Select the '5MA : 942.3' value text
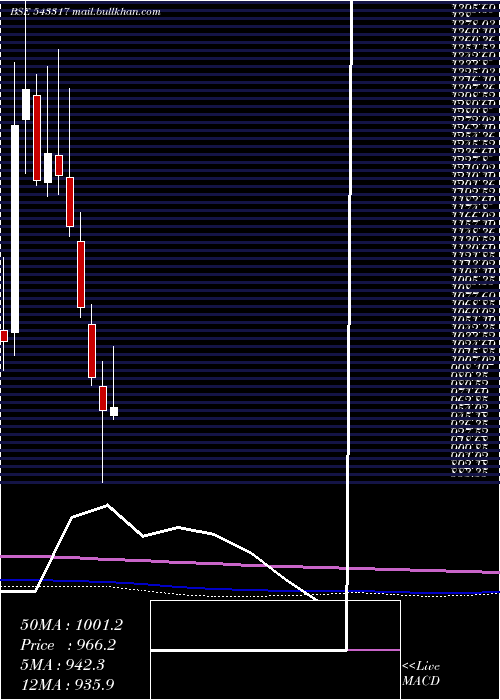 (x=63, y=665)
